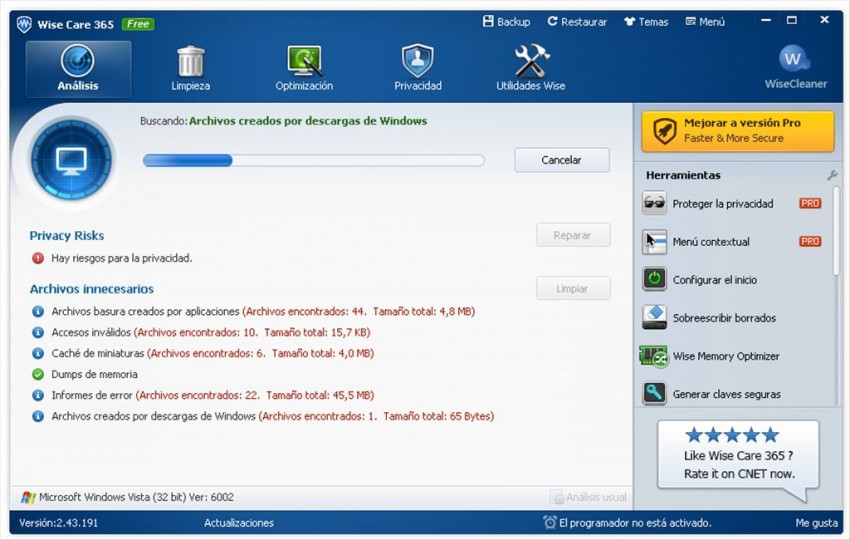The width and height of the screenshot is (850, 540).
Task: Click the Actualizaciones link
Action: tap(239, 523)
